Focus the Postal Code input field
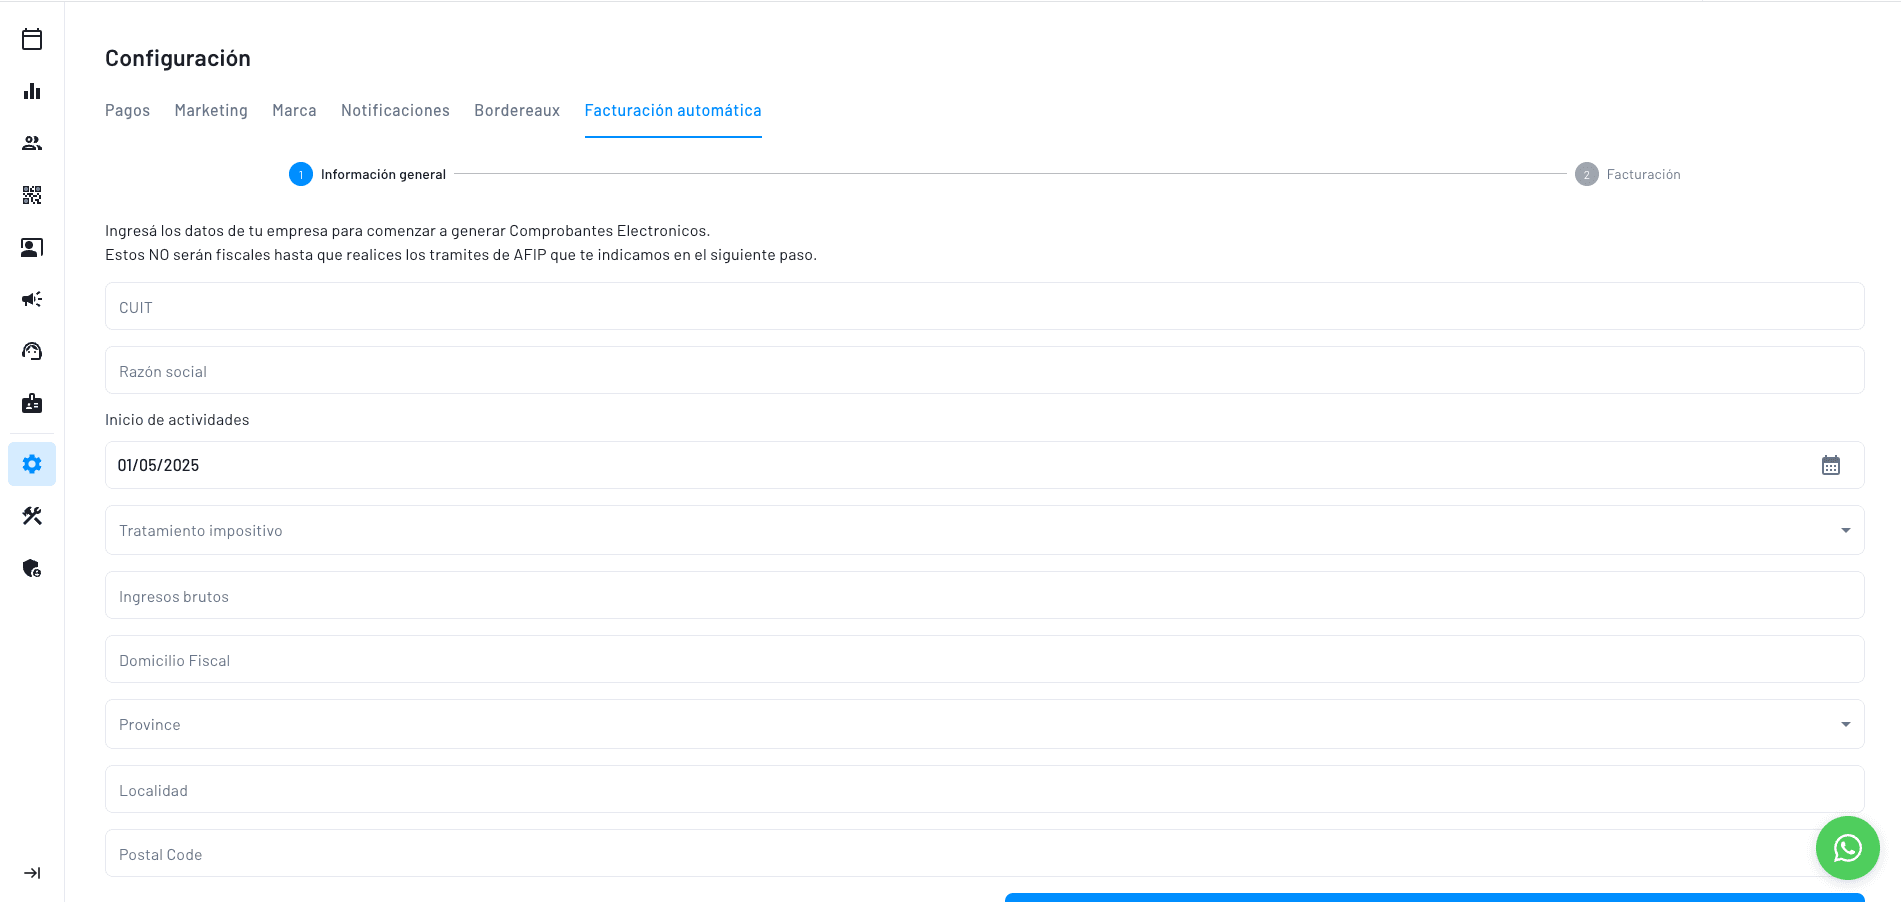The image size is (1901, 902). click(x=984, y=853)
